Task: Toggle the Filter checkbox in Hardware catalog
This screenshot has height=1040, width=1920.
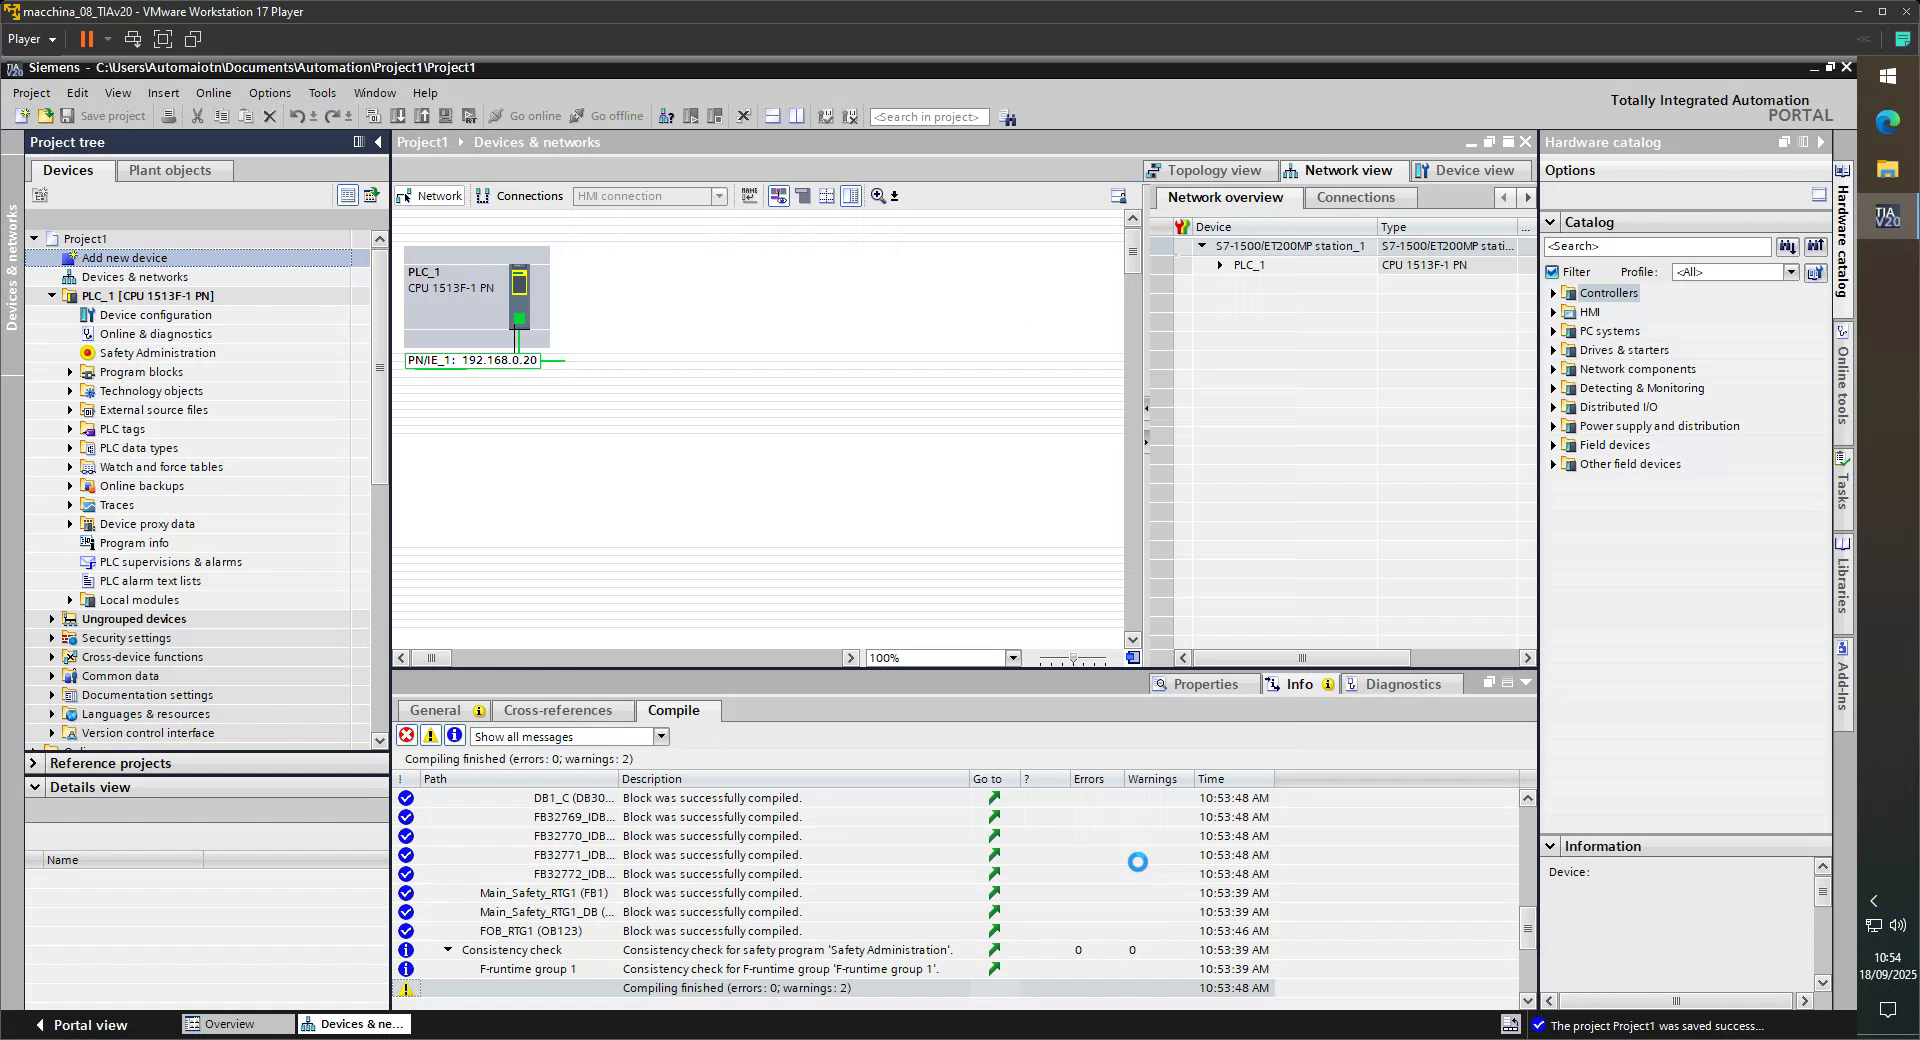Action: tap(1554, 271)
